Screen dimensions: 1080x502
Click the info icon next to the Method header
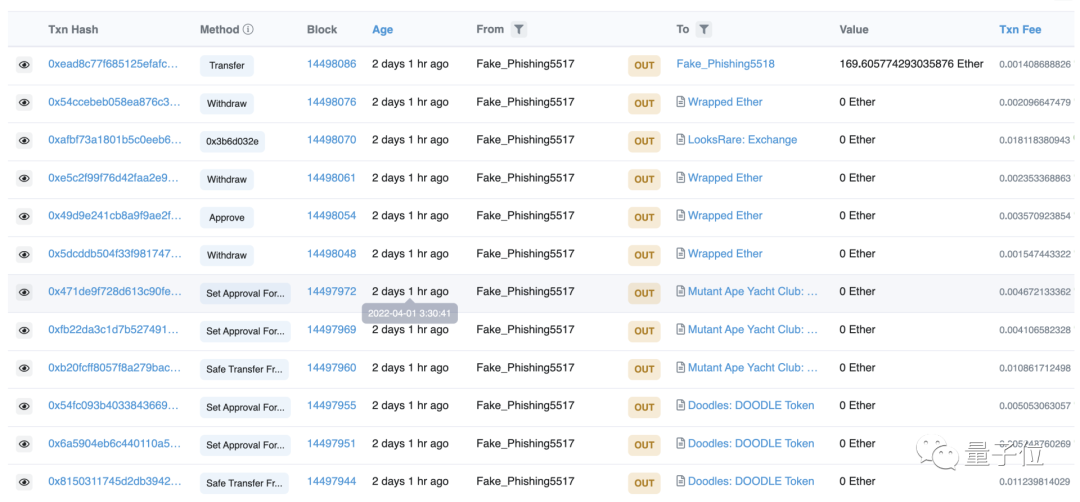coord(248,30)
